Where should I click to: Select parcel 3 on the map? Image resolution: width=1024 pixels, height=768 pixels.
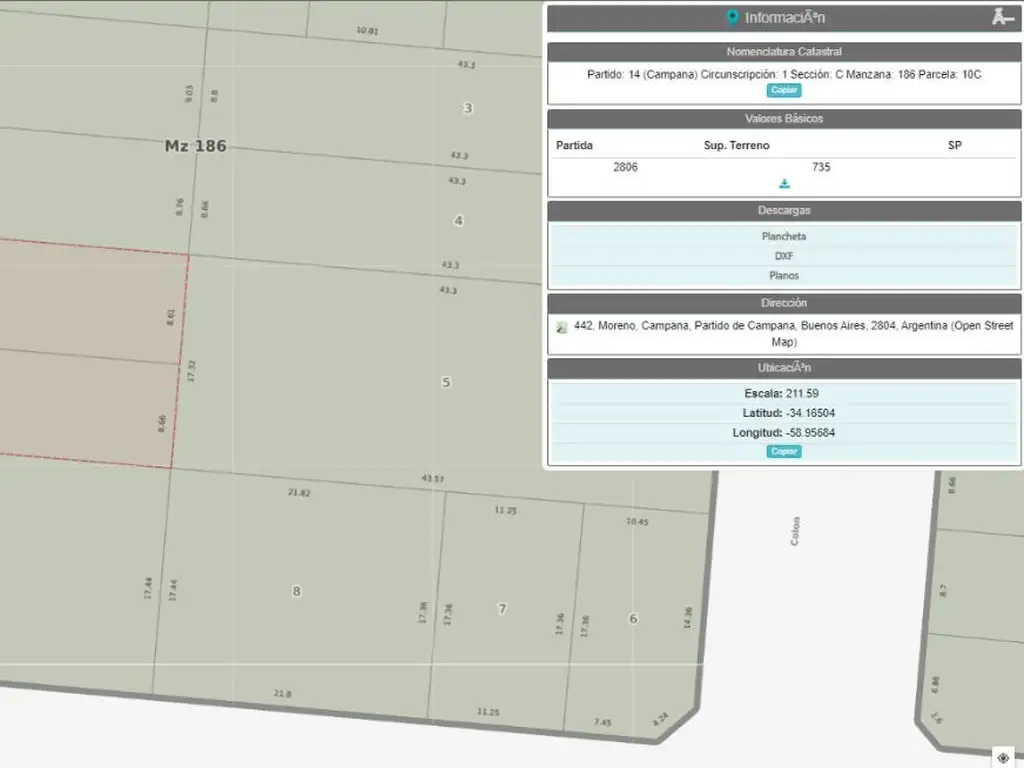(467, 108)
